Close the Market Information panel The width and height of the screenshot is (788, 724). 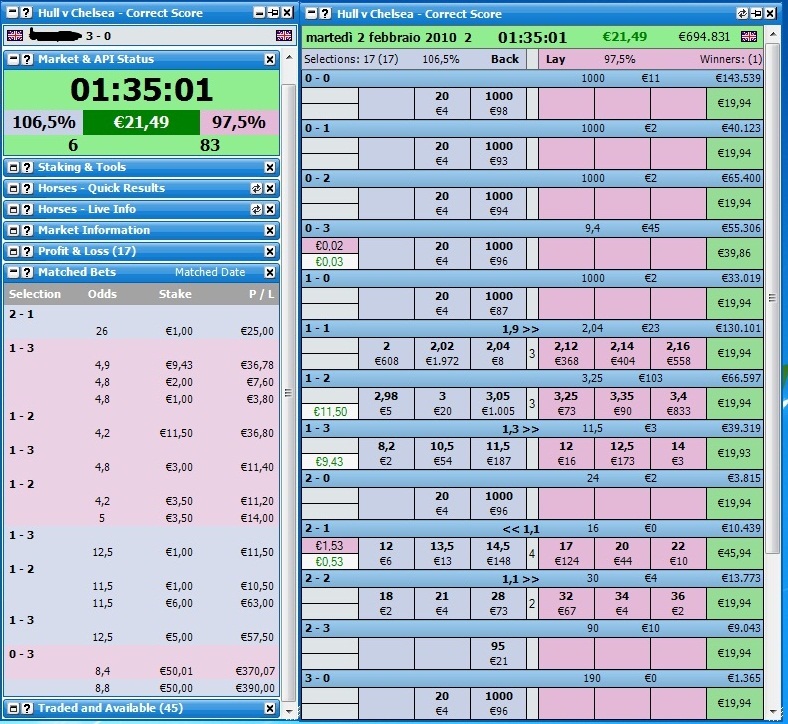(x=270, y=231)
